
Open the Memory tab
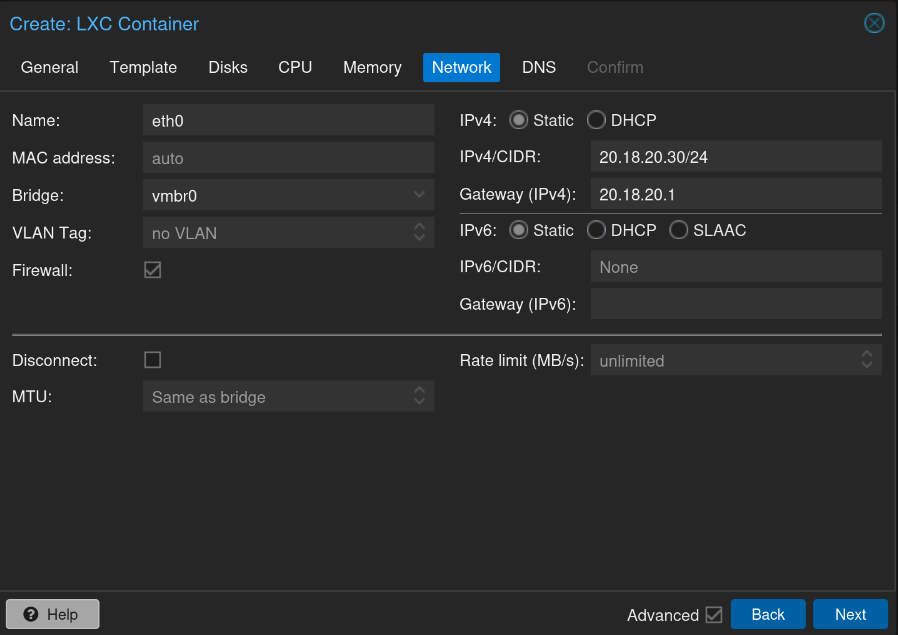point(372,68)
